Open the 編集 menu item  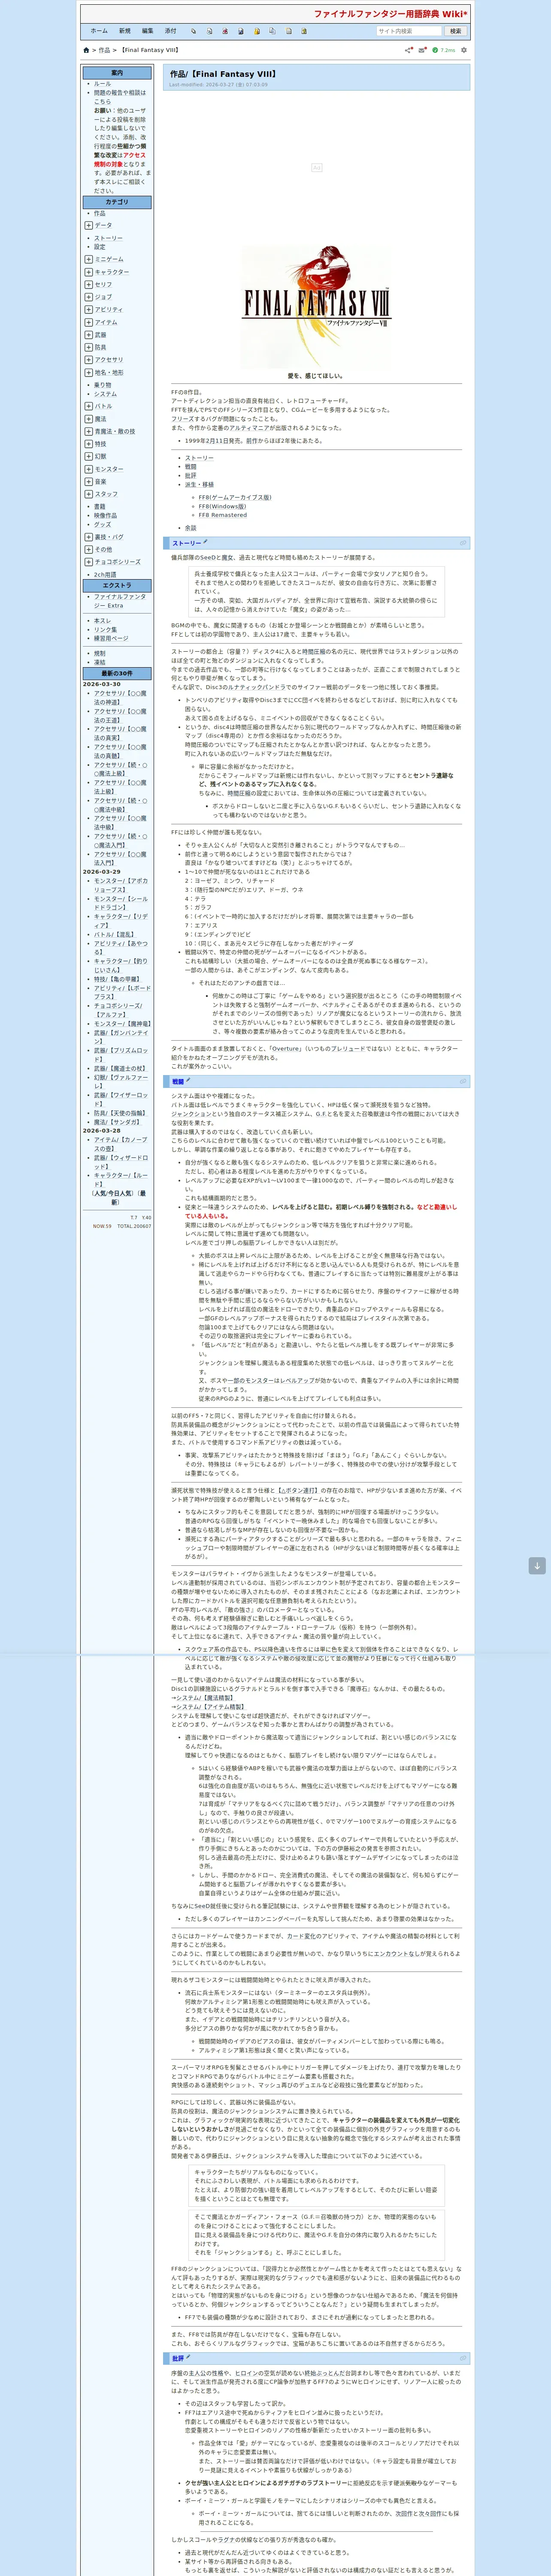147,31
